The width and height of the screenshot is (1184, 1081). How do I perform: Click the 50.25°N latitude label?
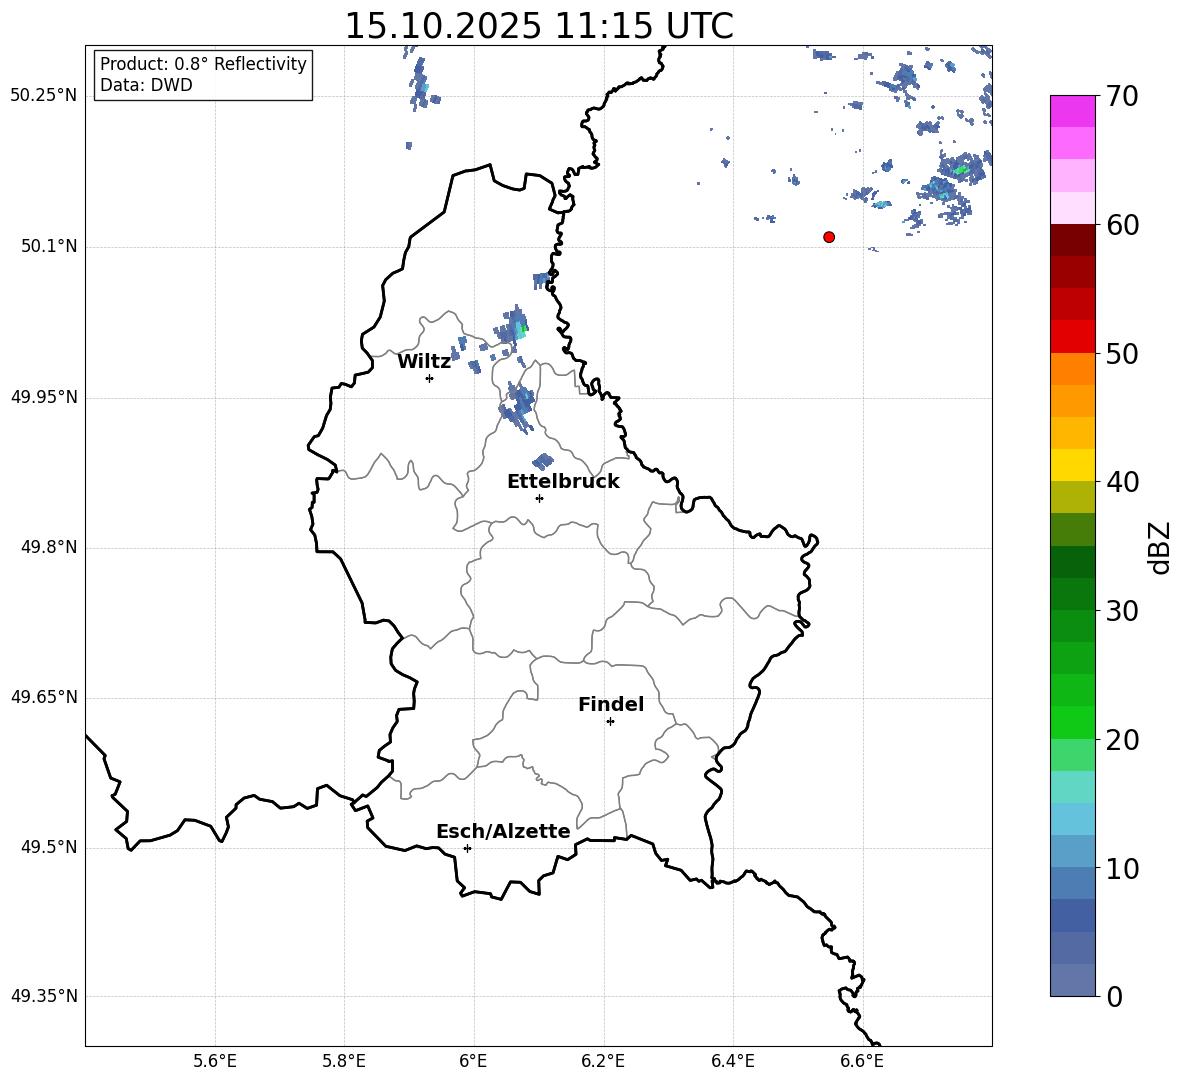pyautogui.click(x=44, y=96)
